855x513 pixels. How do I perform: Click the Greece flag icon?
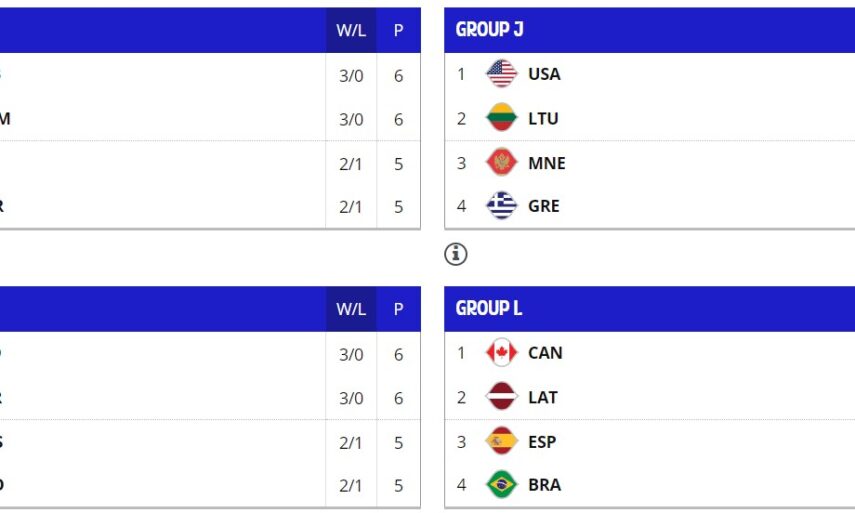pos(501,206)
